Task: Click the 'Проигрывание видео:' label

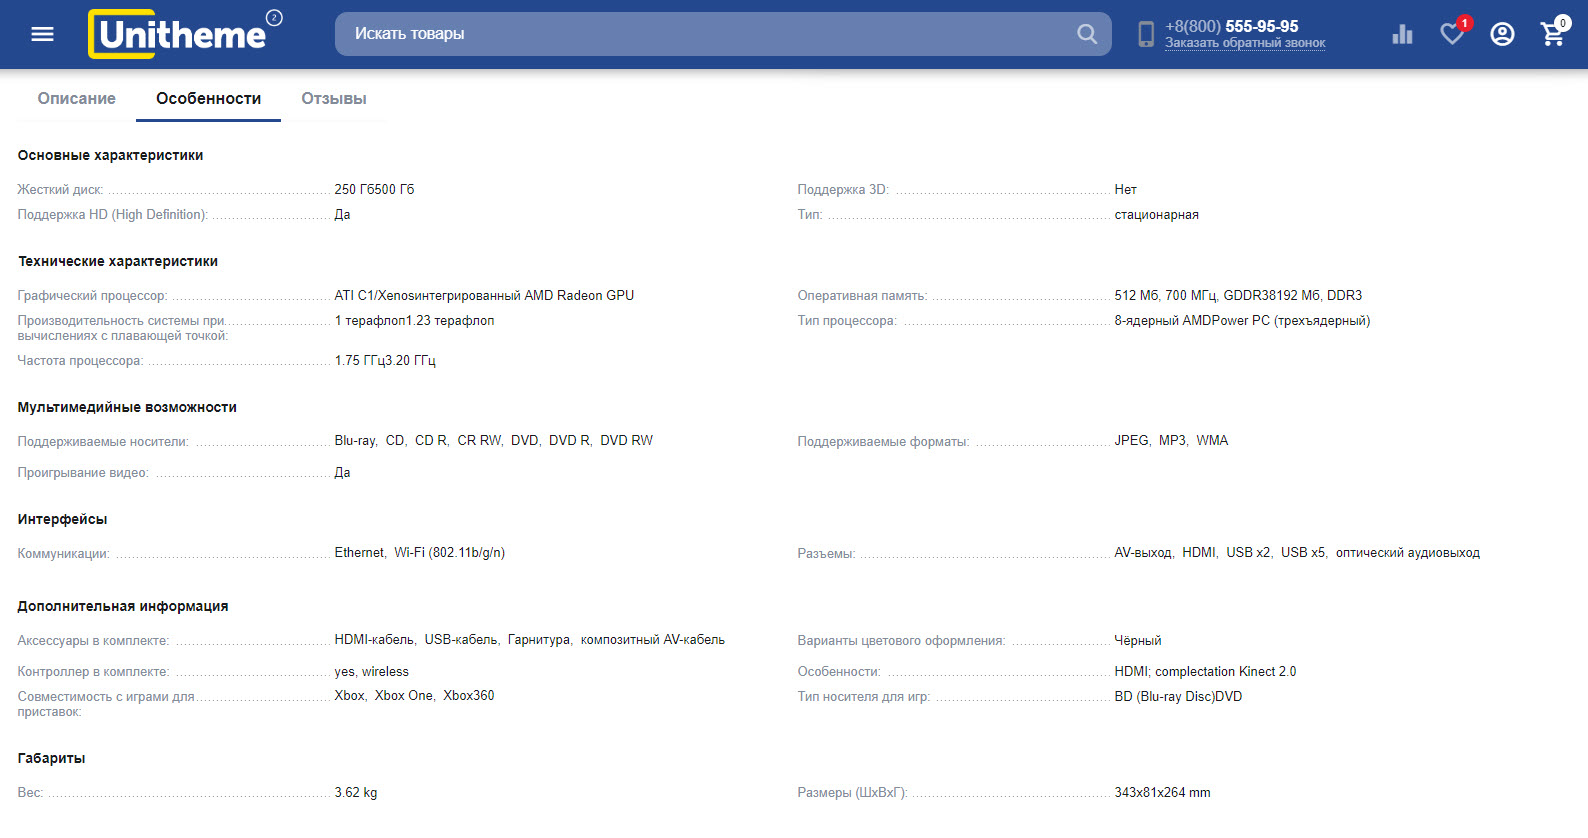Action: pyautogui.click(x=83, y=472)
